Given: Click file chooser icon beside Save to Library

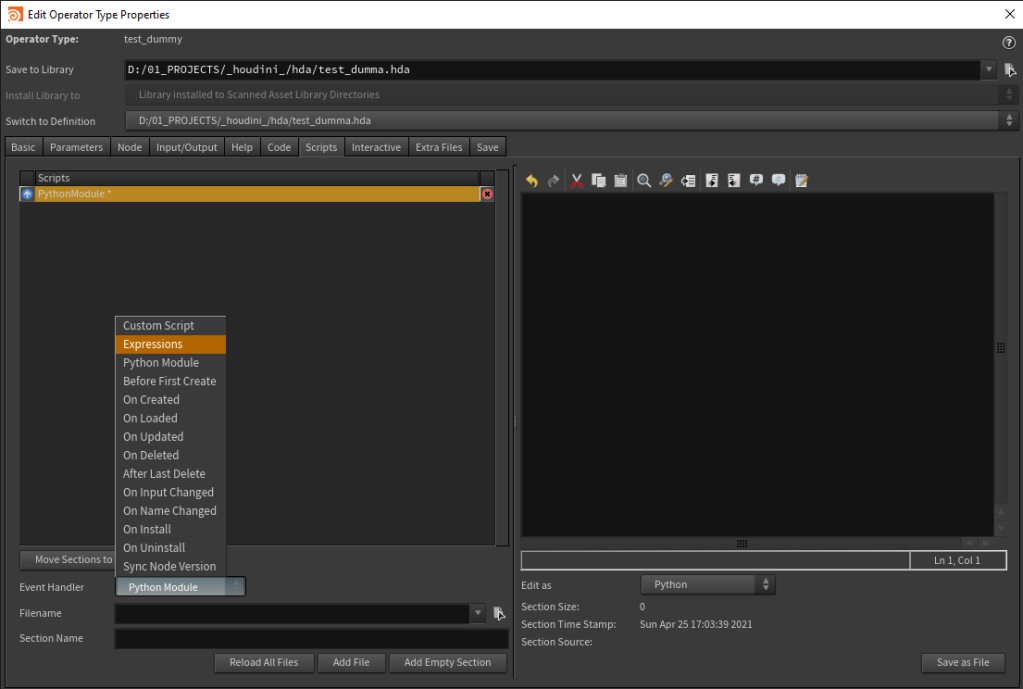Looking at the screenshot, I should point(1010,70).
